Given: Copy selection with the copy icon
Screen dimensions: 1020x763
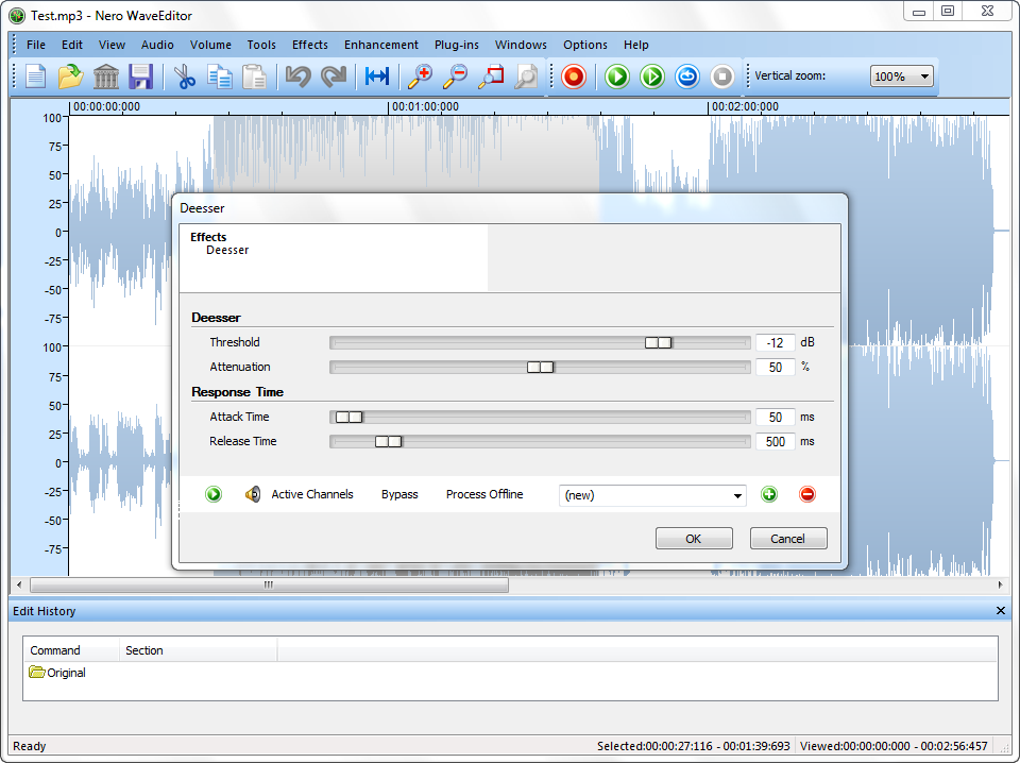Looking at the screenshot, I should coord(220,77).
